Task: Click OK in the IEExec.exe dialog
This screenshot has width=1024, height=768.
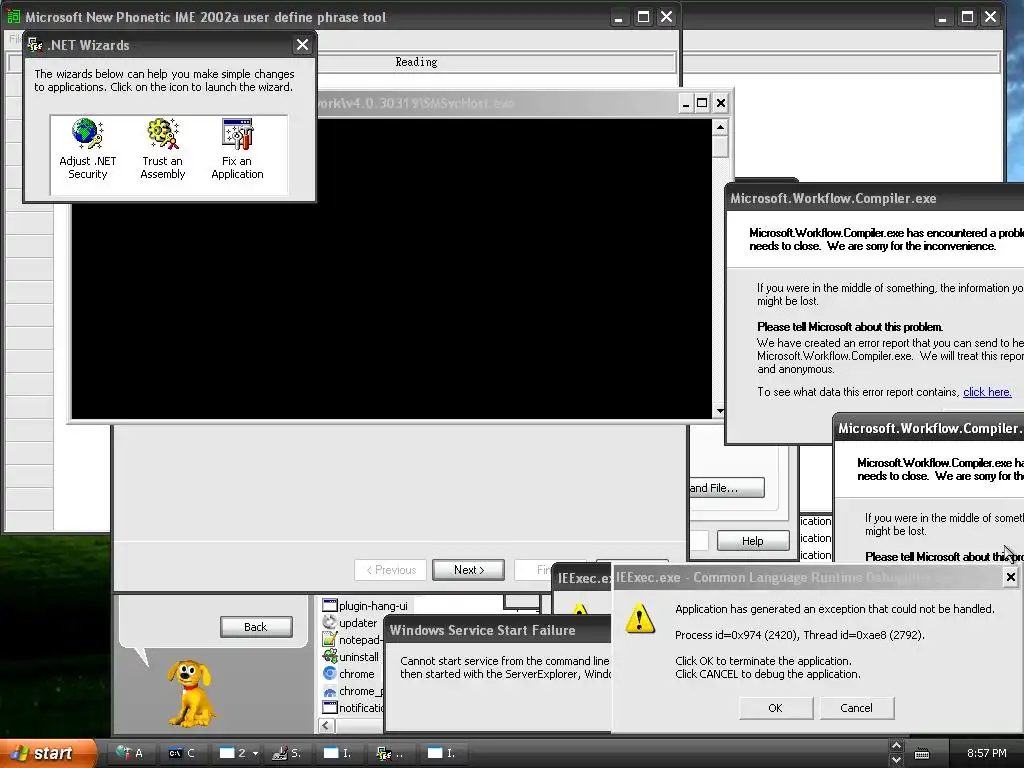Action: 775,708
